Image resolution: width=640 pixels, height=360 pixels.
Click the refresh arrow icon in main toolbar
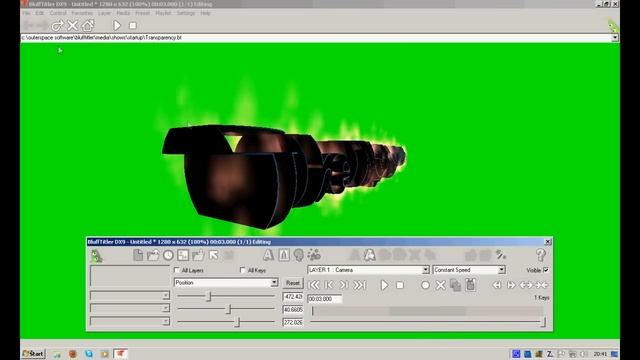(x=57, y=26)
